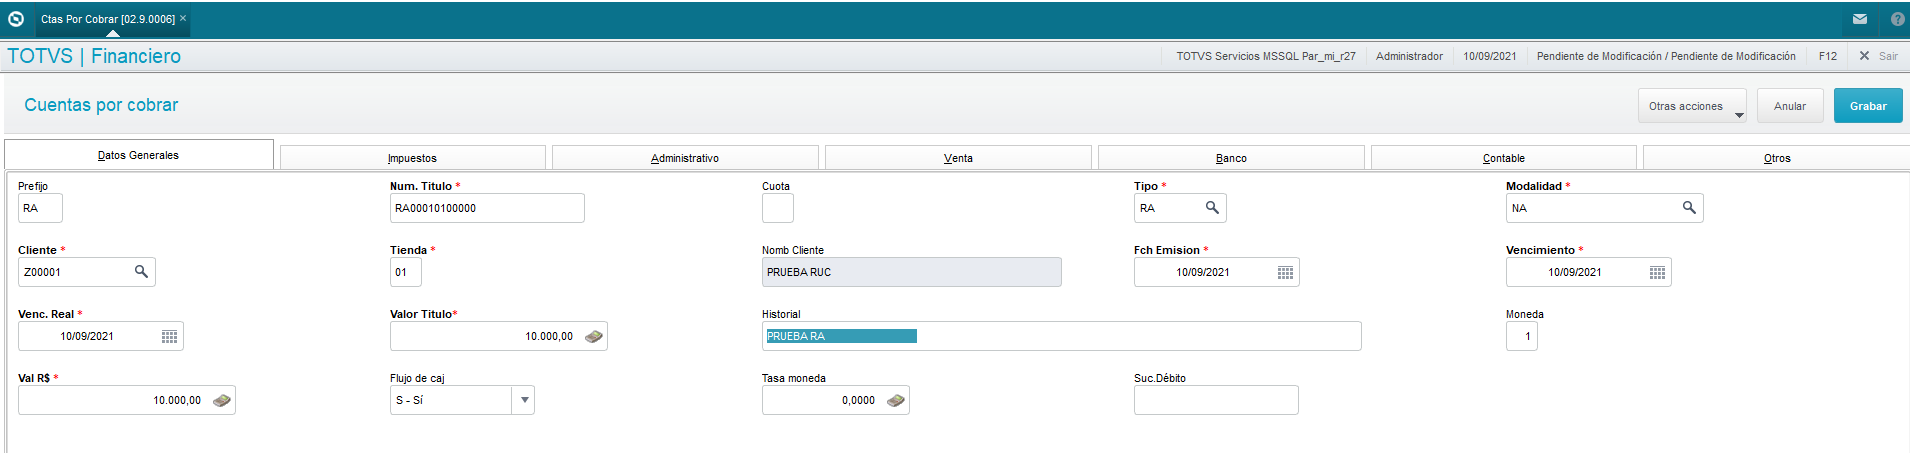This screenshot has height=453, width=1910.
Task: Click the Moneda field
Action: tap(1522, 336)
